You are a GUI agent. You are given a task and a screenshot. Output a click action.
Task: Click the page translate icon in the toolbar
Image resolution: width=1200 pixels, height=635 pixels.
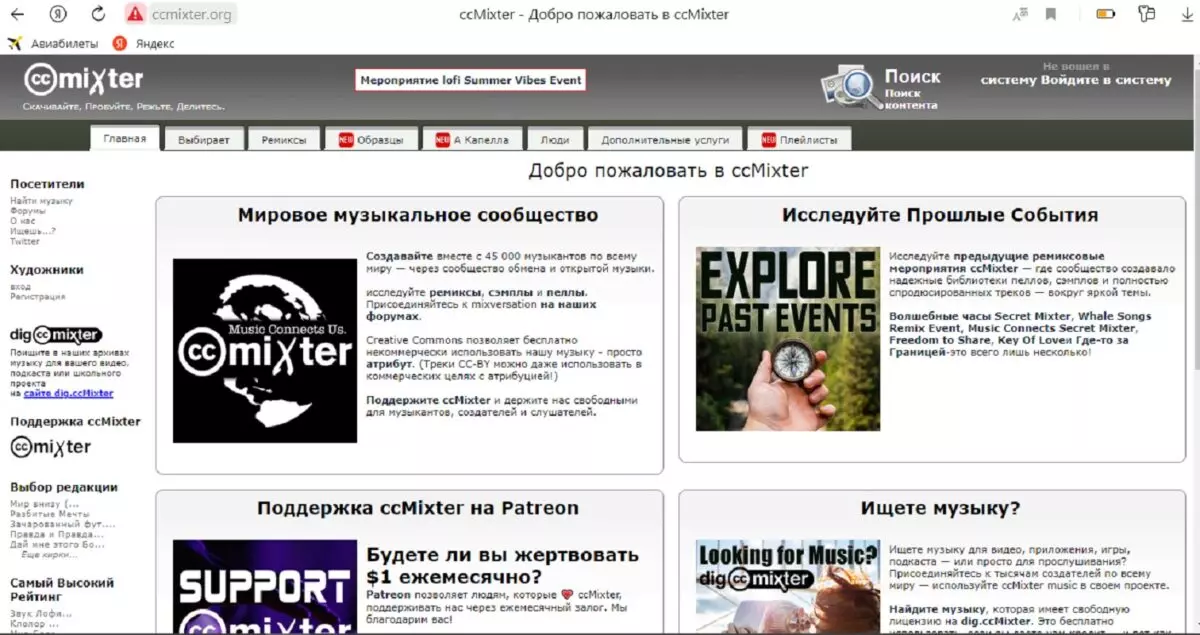coord(1019,14)
